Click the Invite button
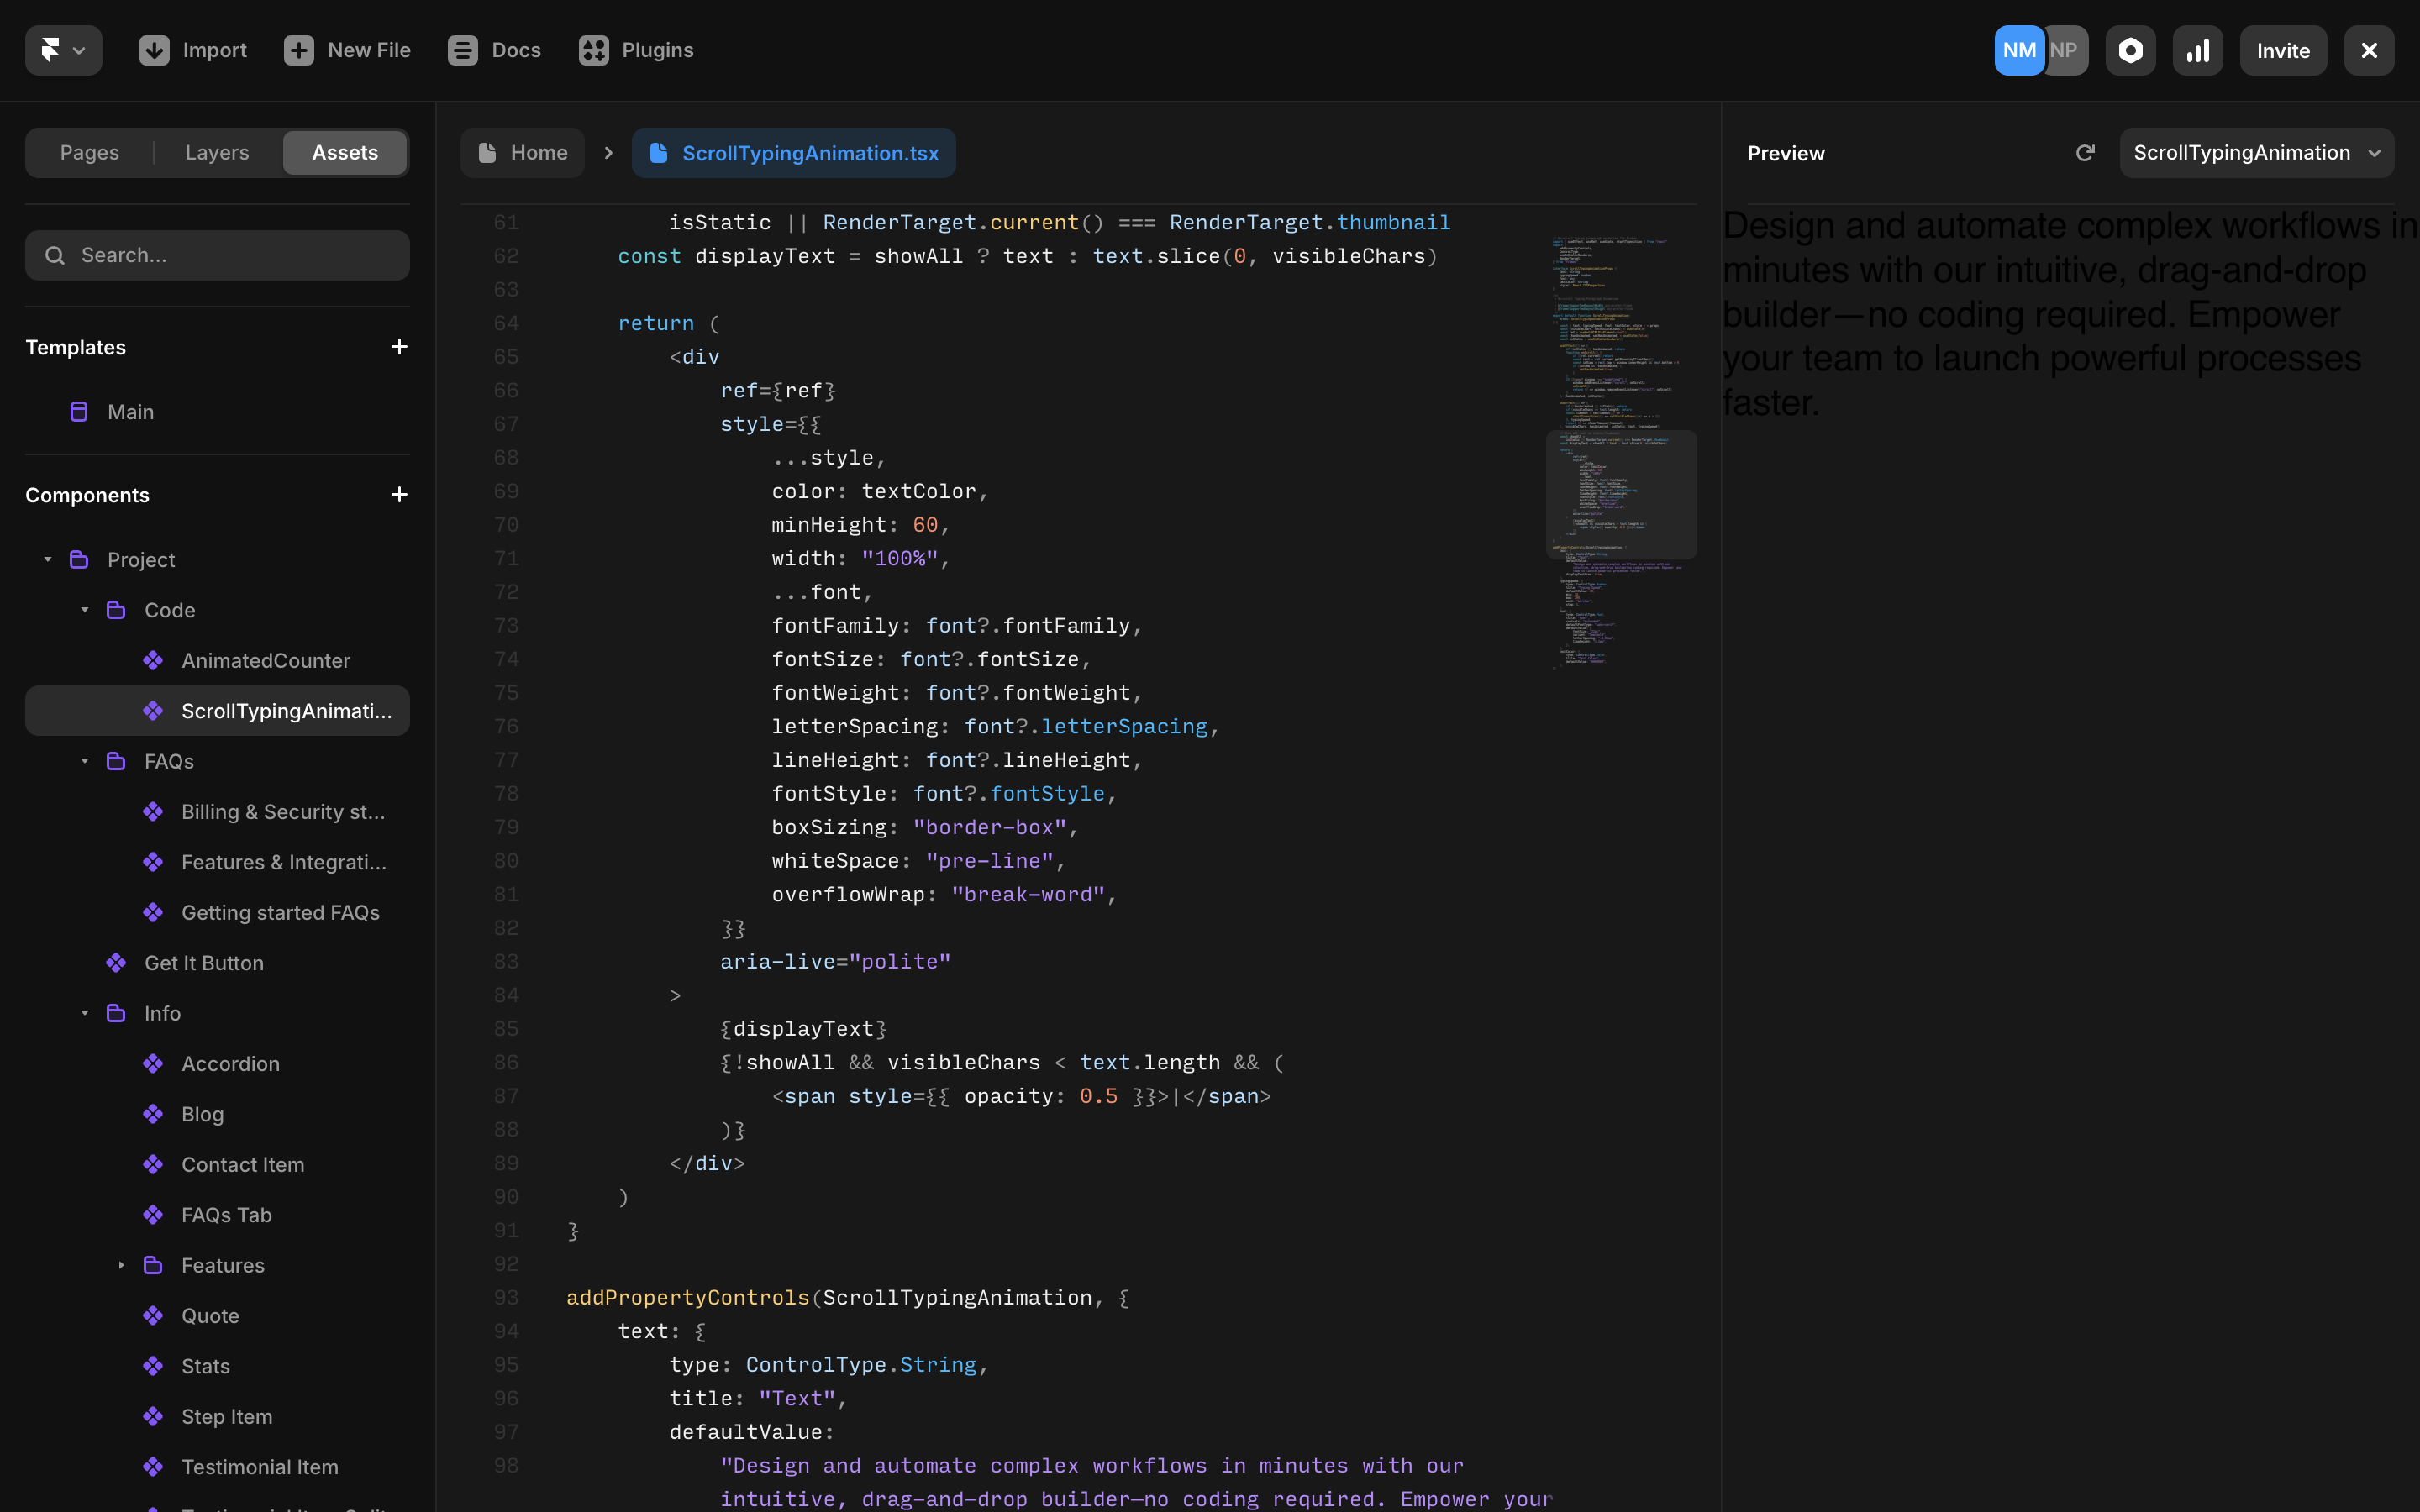Image resolution: width=2420 pixels, height=1512 pixels. tap(2283, 49)
